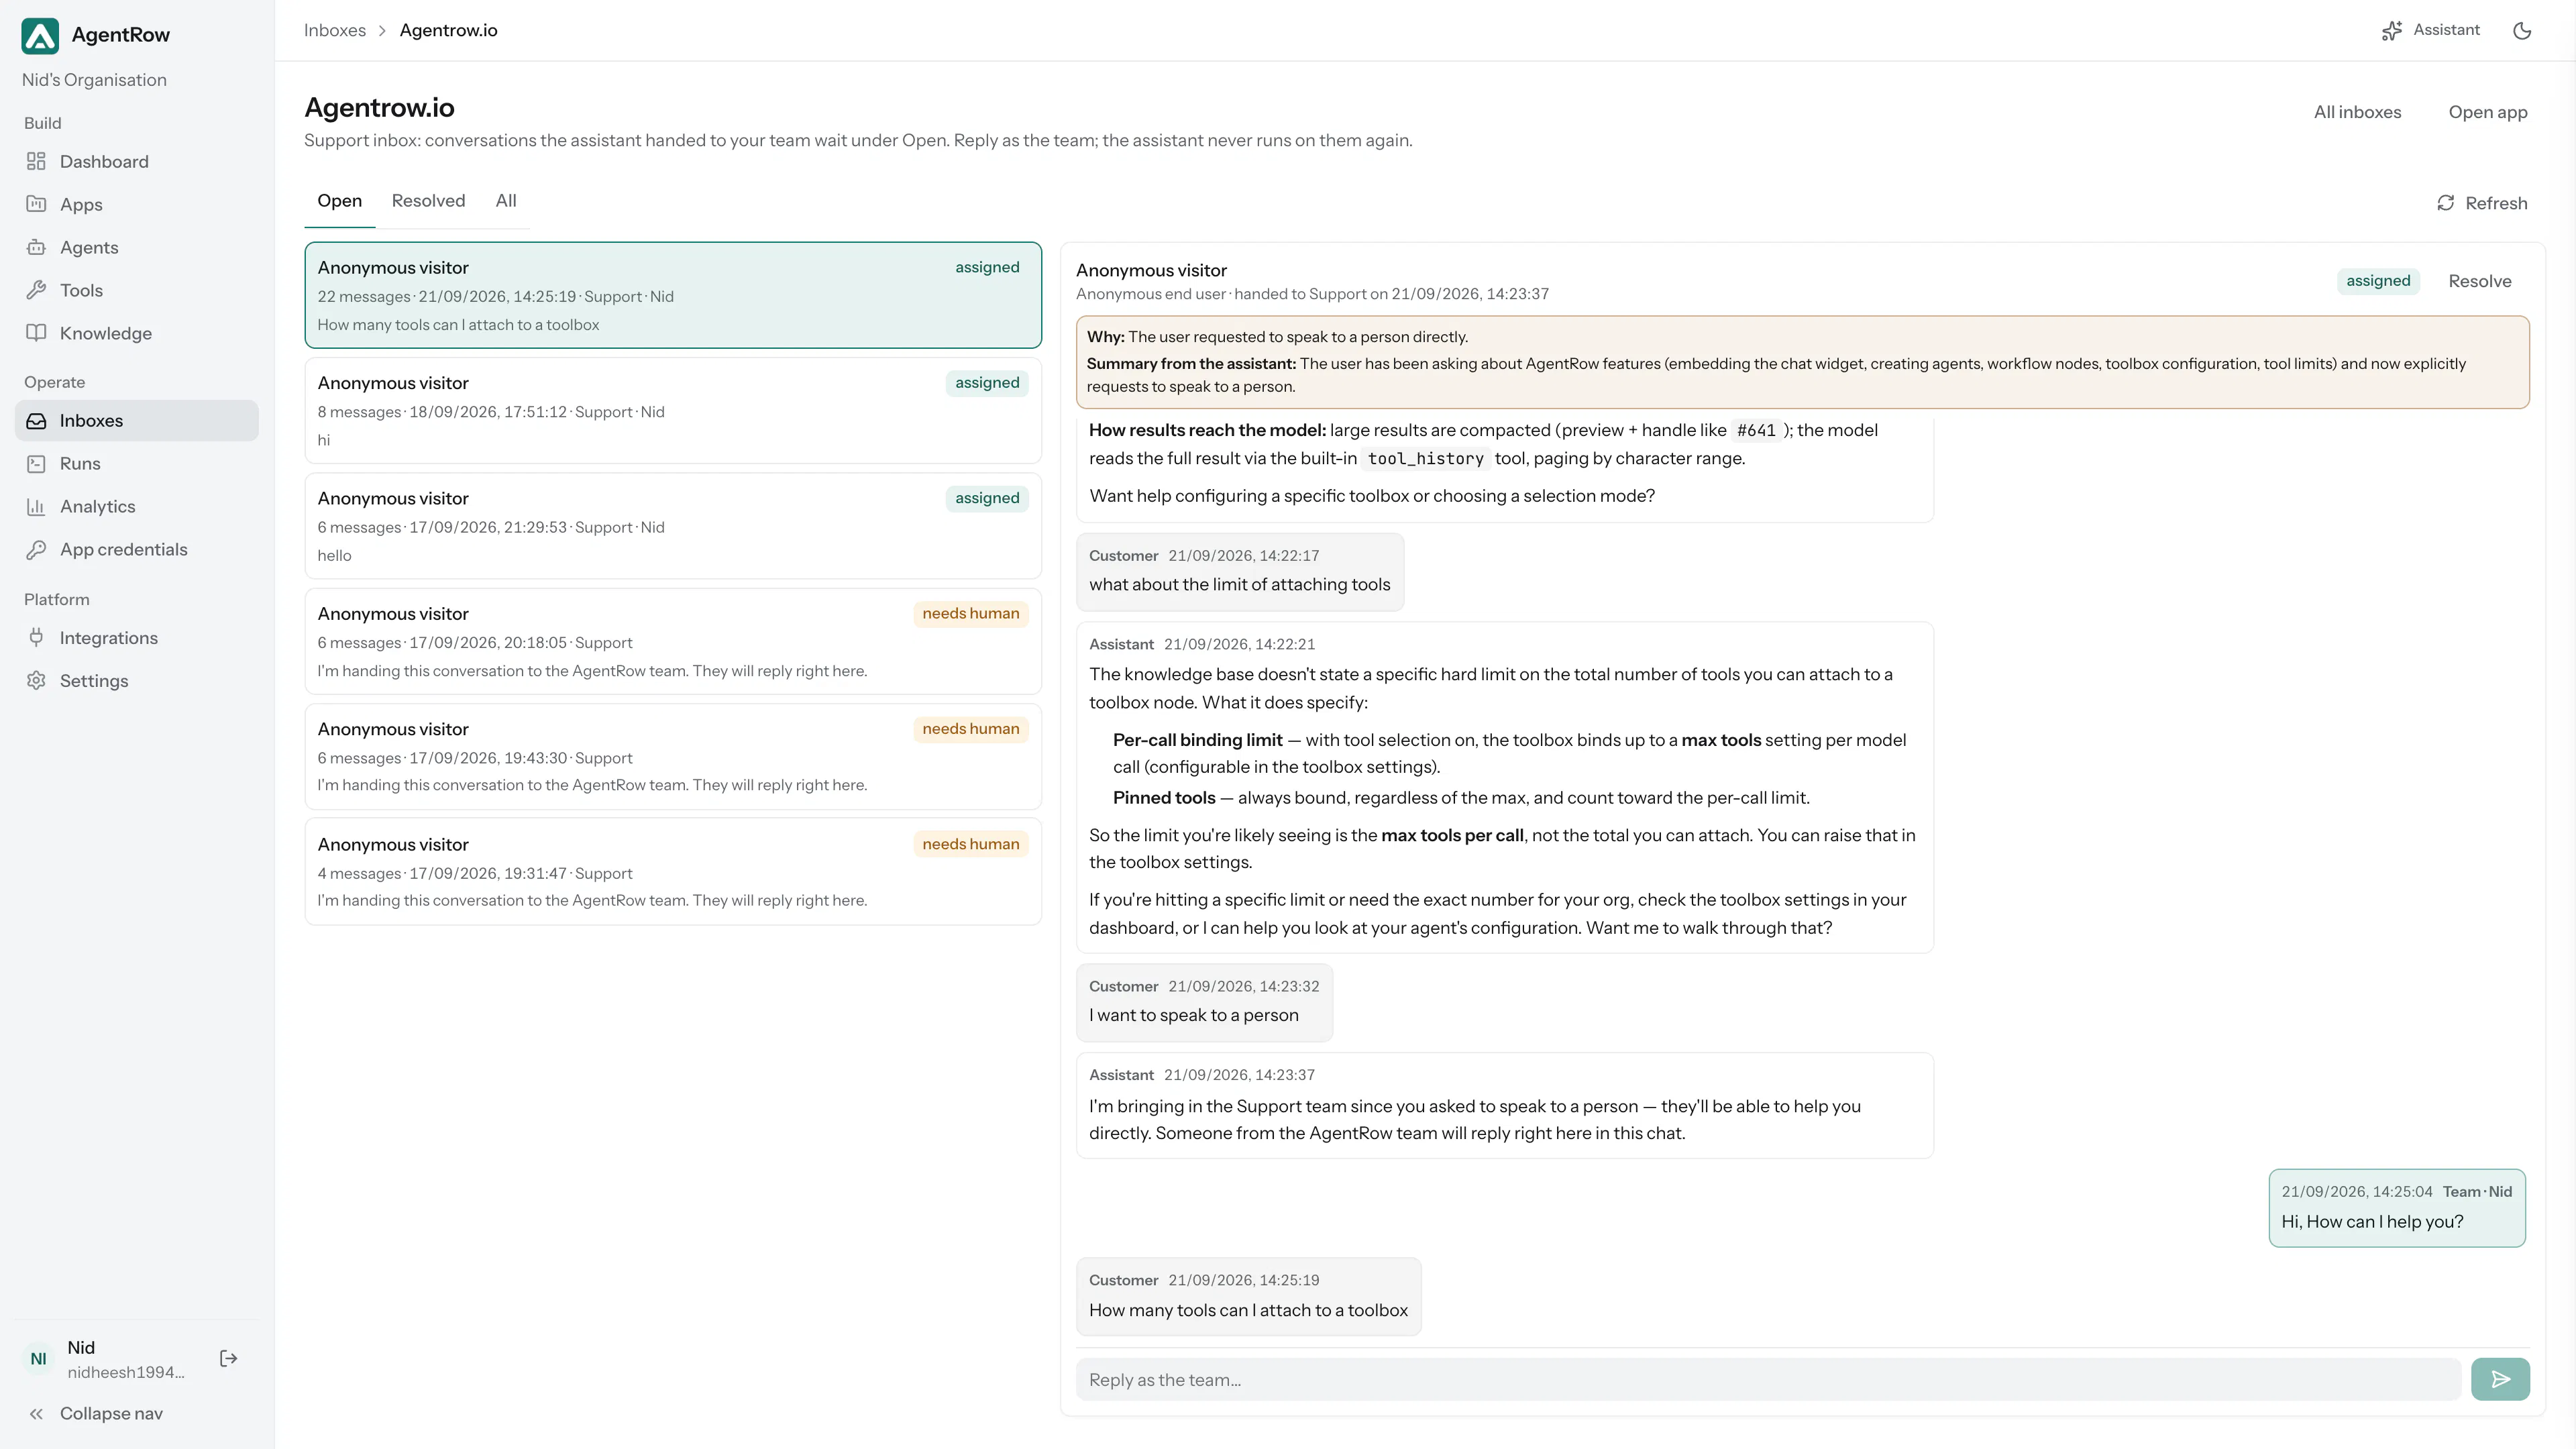2576x1449 pixels.
Task: Send the team reply with the arrow button
Action: click(2500, 1380)
